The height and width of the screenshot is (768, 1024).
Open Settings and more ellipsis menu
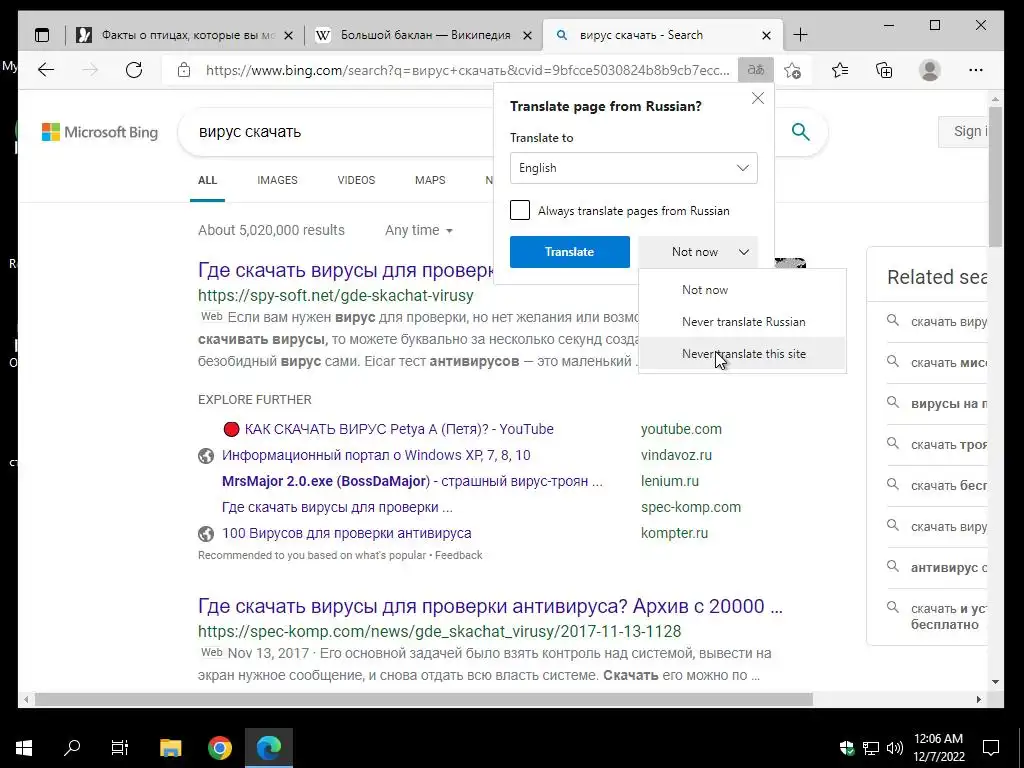tap(976, 70)
